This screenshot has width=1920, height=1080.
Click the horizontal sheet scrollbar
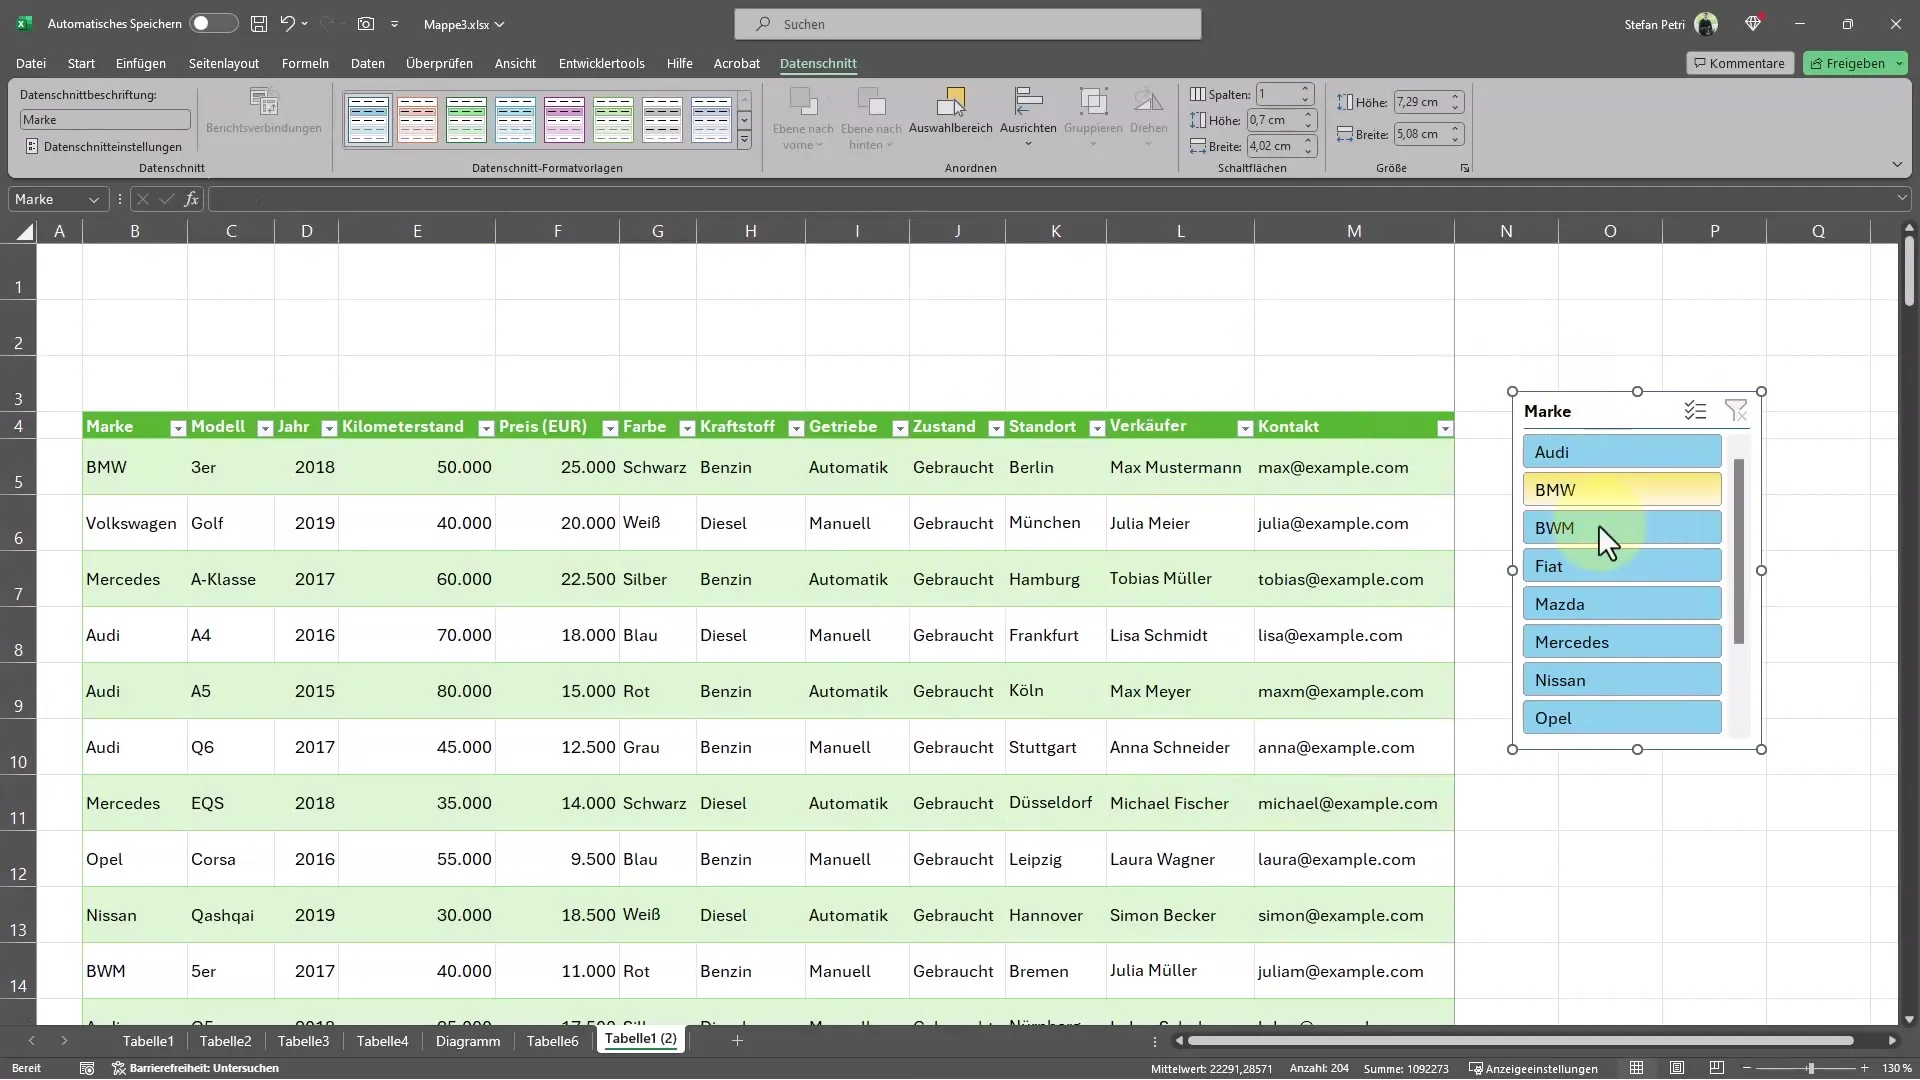1520,1041
